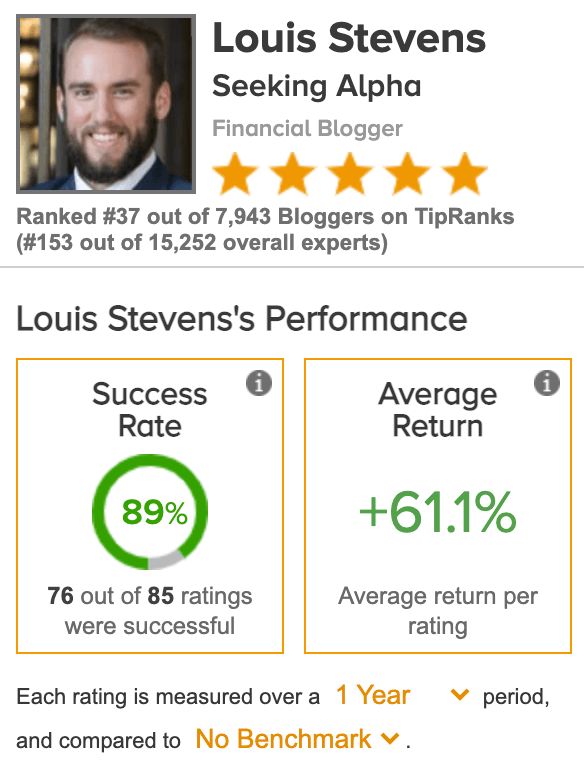Click the green success rate donut chart
584x762 pixels.
(x=150, y=512)
